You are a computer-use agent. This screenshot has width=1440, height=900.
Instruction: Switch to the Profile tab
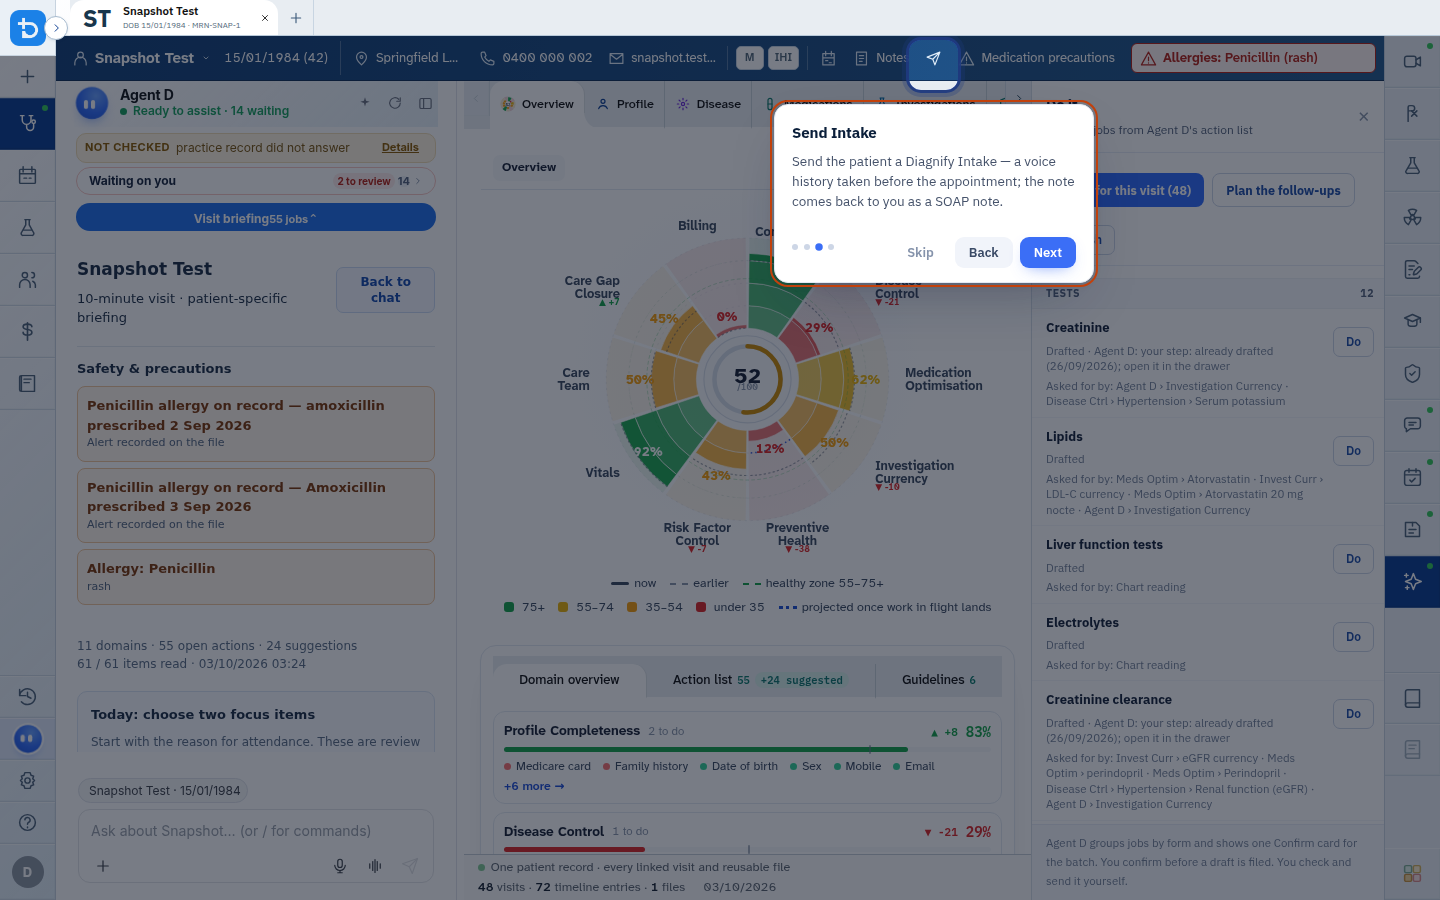[x=625, y=104]
